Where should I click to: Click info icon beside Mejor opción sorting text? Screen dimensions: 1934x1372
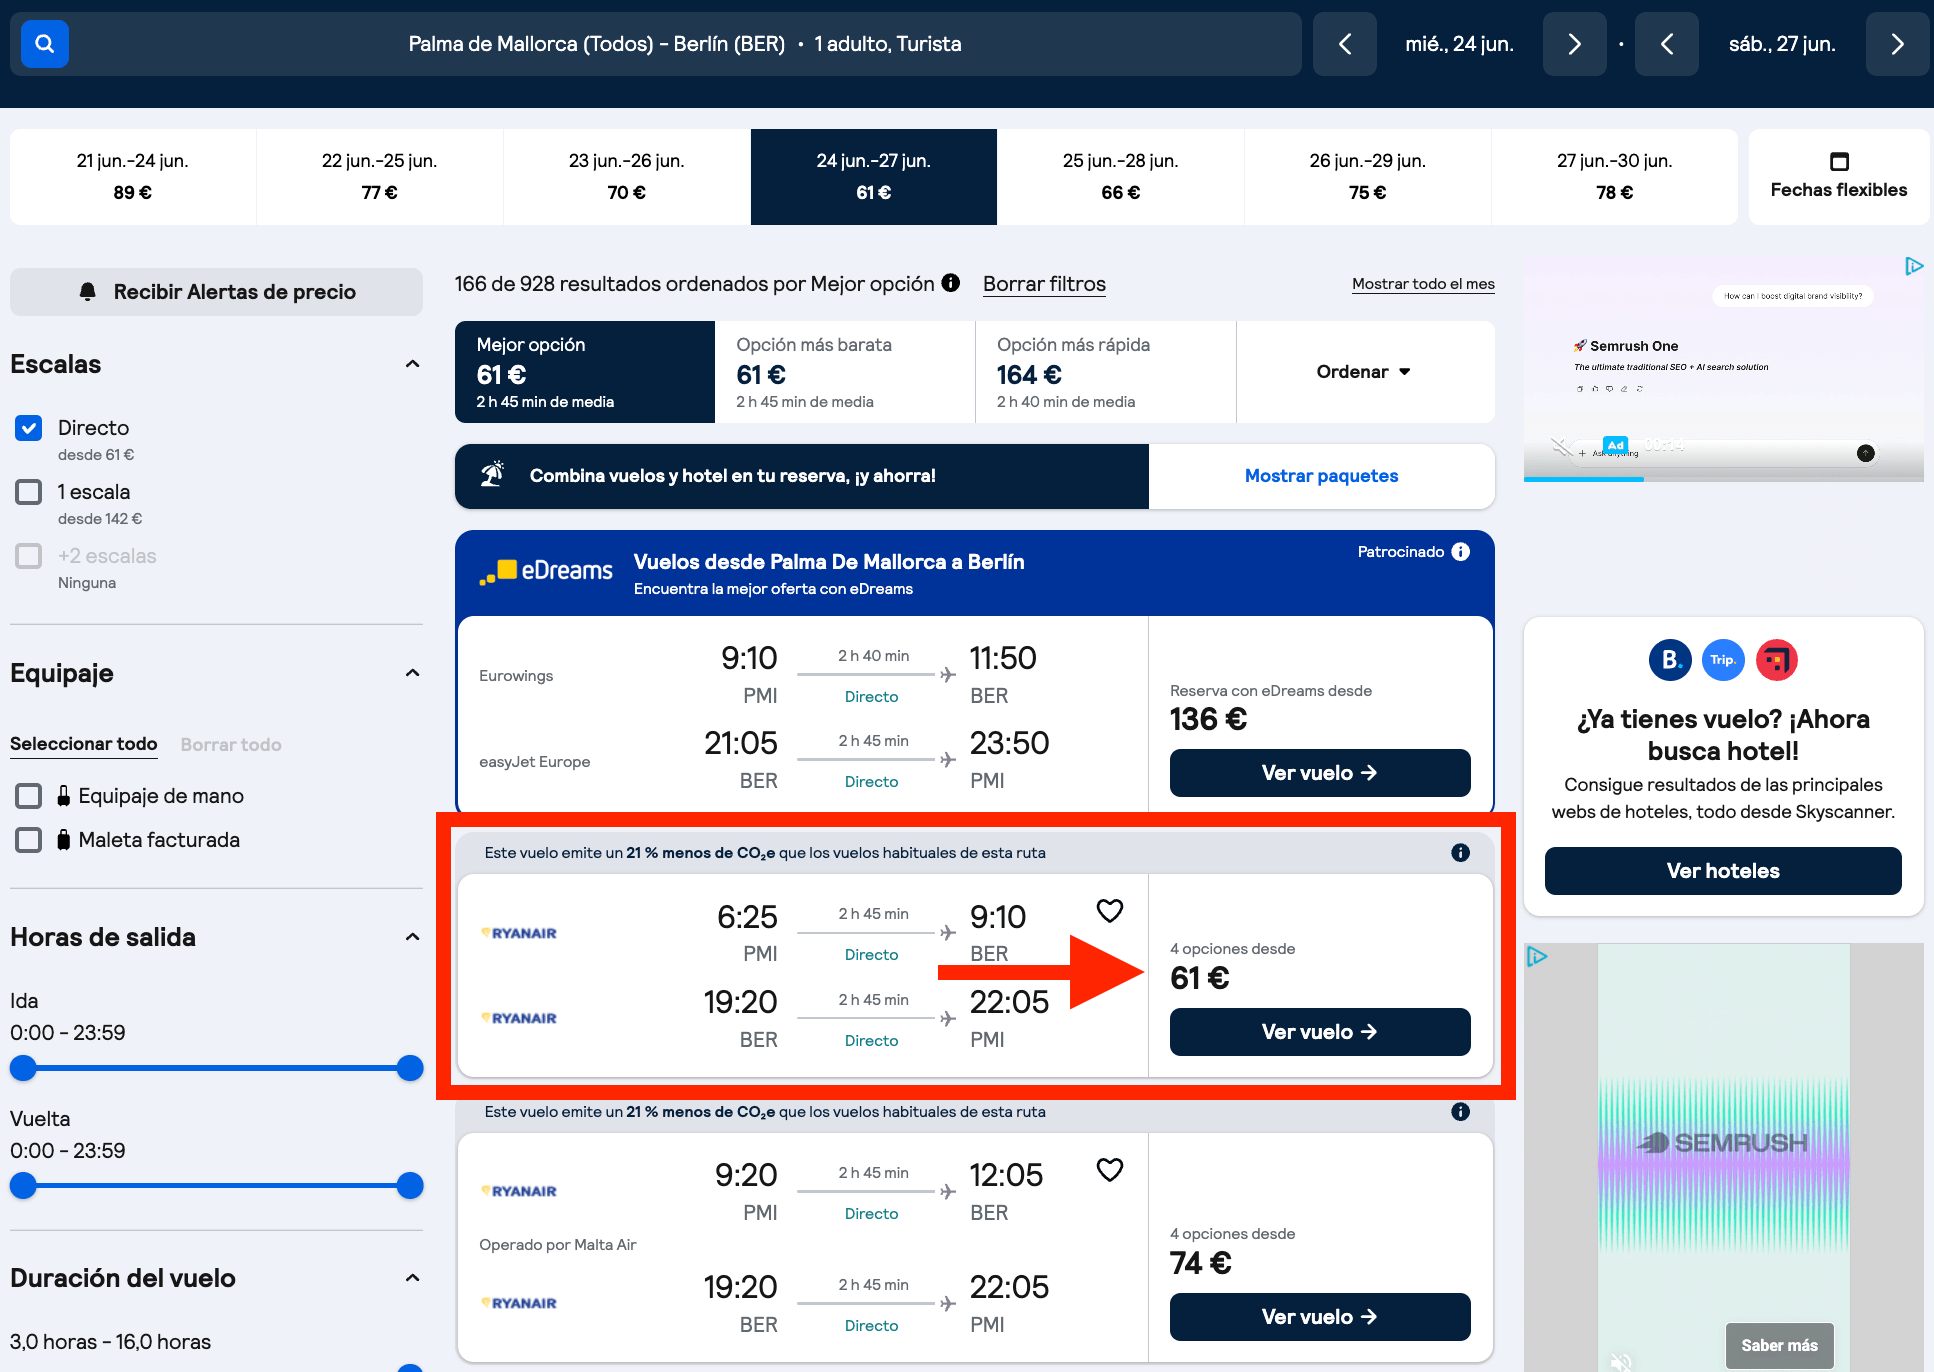951,283
